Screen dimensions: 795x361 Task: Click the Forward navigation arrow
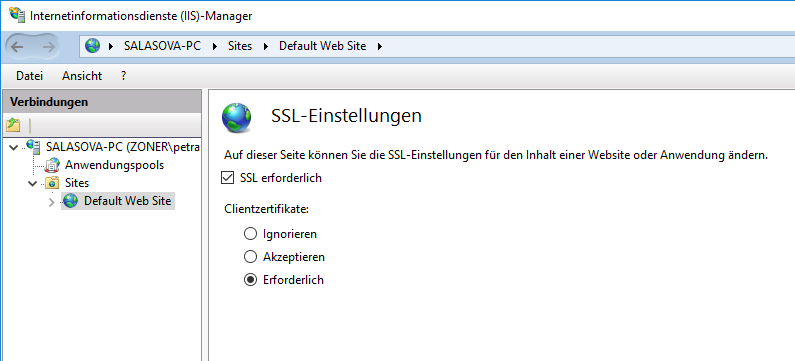[x=48, y=47]
